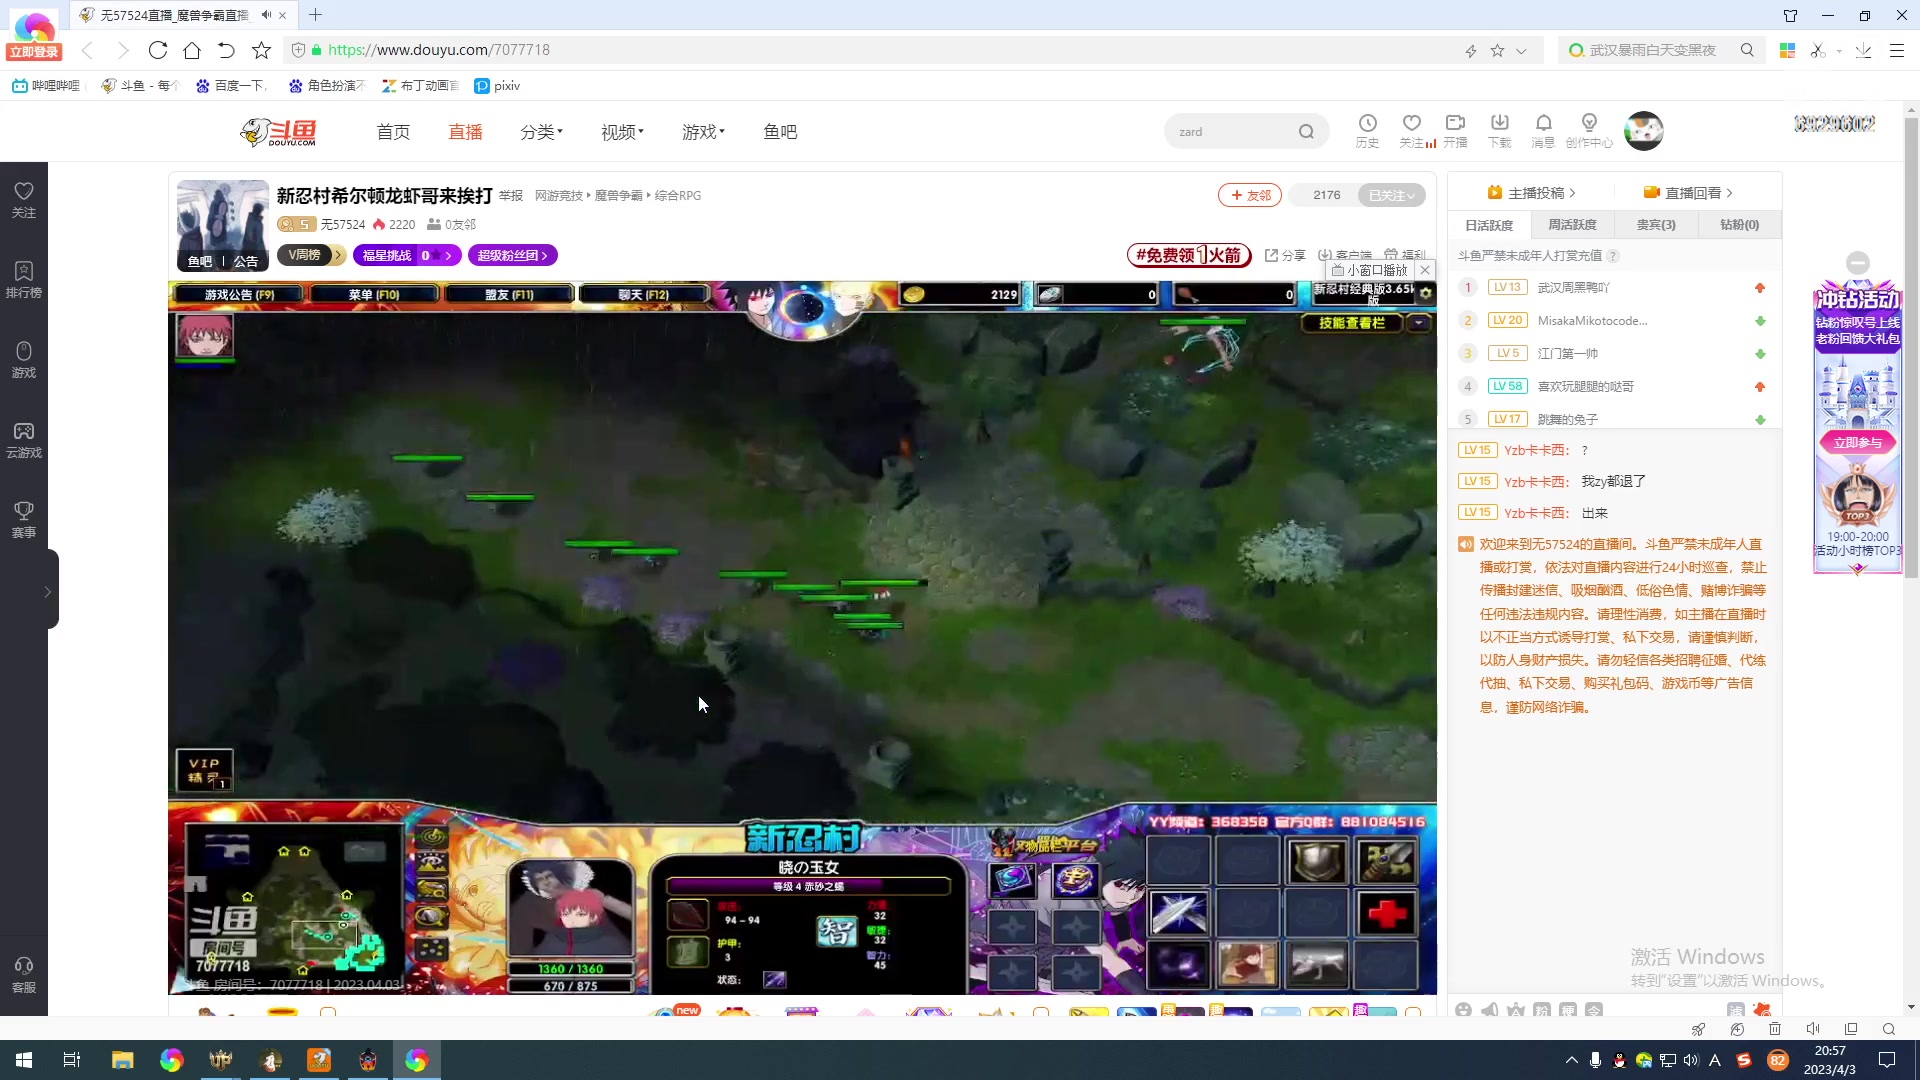
Task: Open the 超级粉丝团 badge
Action: [x=513, y=255]
